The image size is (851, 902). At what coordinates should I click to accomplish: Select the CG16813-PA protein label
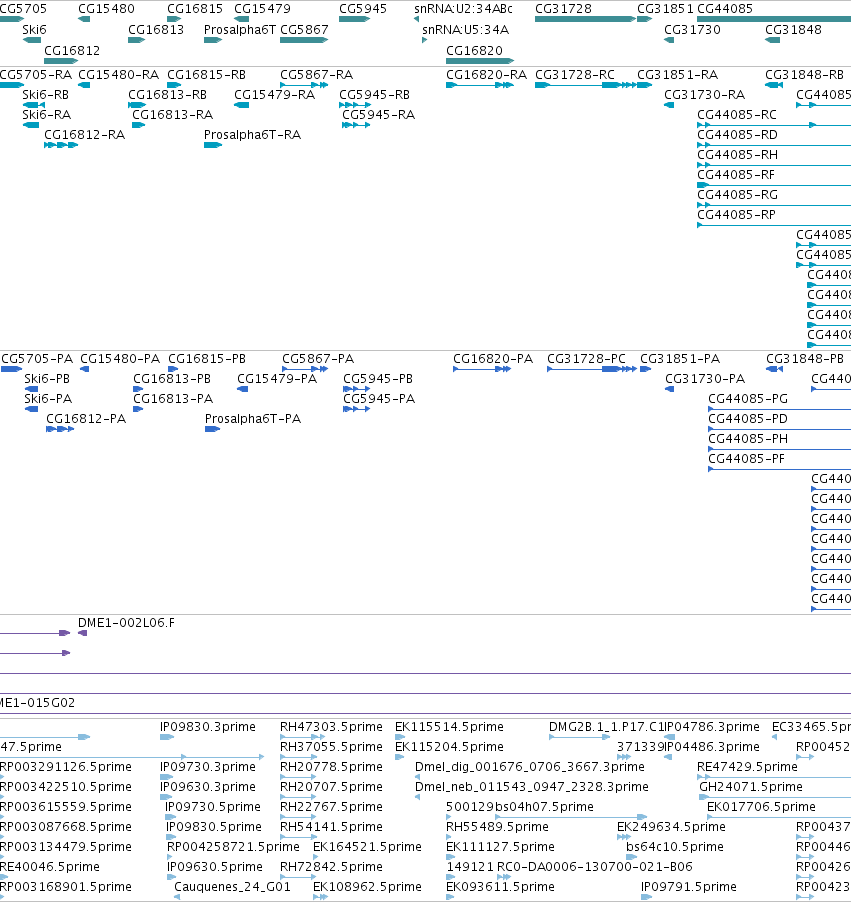click(x=173, y=399)
